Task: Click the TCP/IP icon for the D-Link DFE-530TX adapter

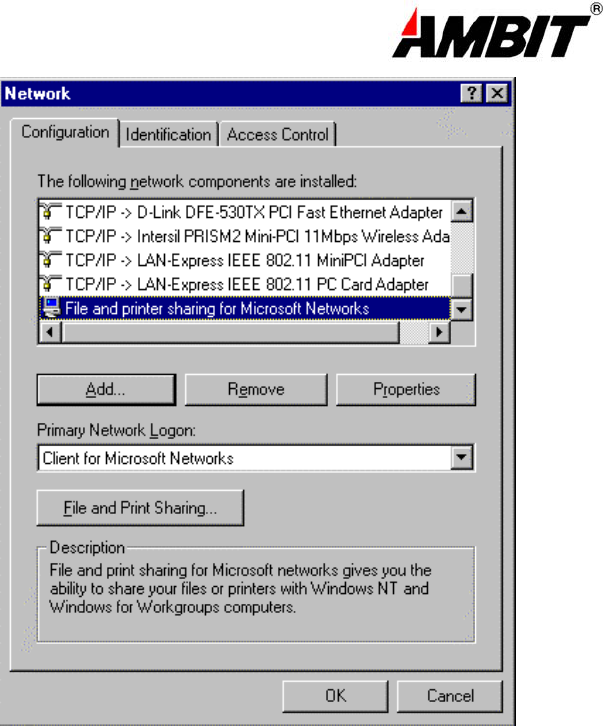Action: [x=50, y=212]
